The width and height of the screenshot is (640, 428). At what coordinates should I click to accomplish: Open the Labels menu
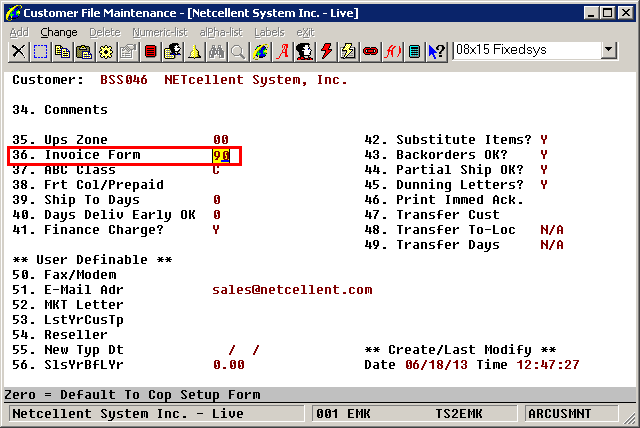pyautogui.click(x=269, y=32)
